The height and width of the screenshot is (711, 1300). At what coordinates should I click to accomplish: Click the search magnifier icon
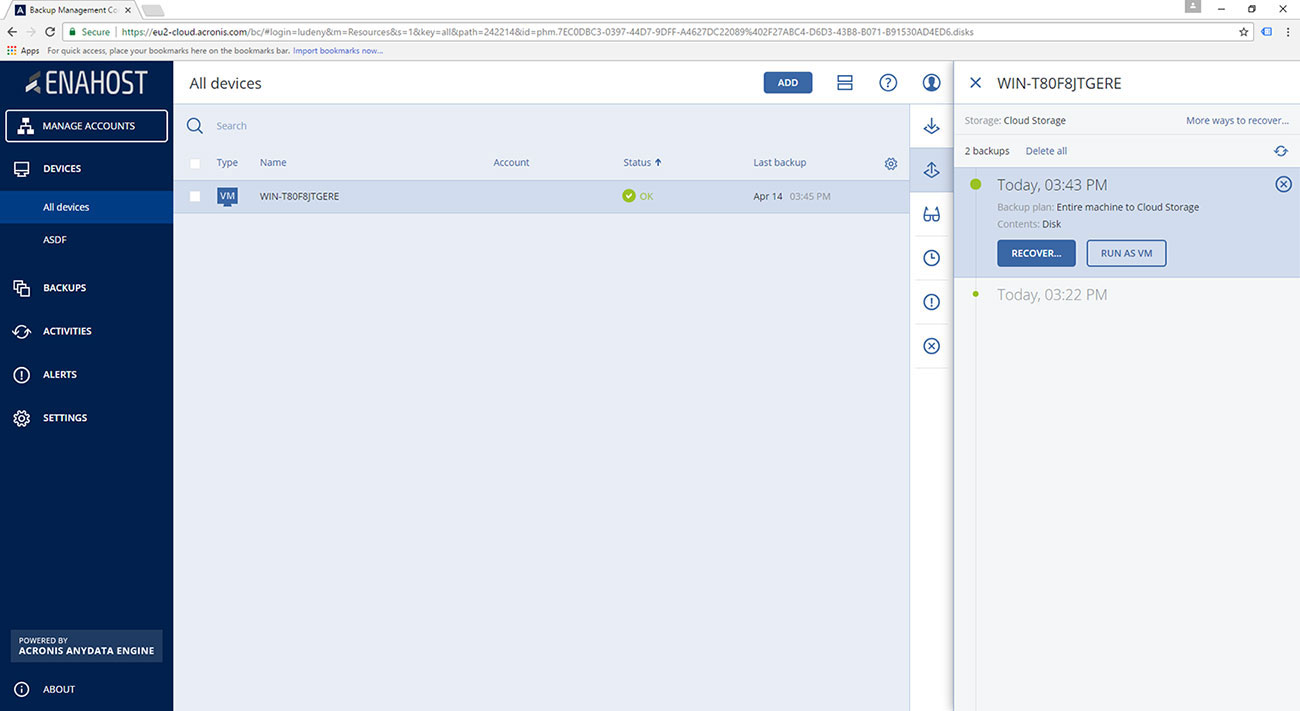pos(195,126)
